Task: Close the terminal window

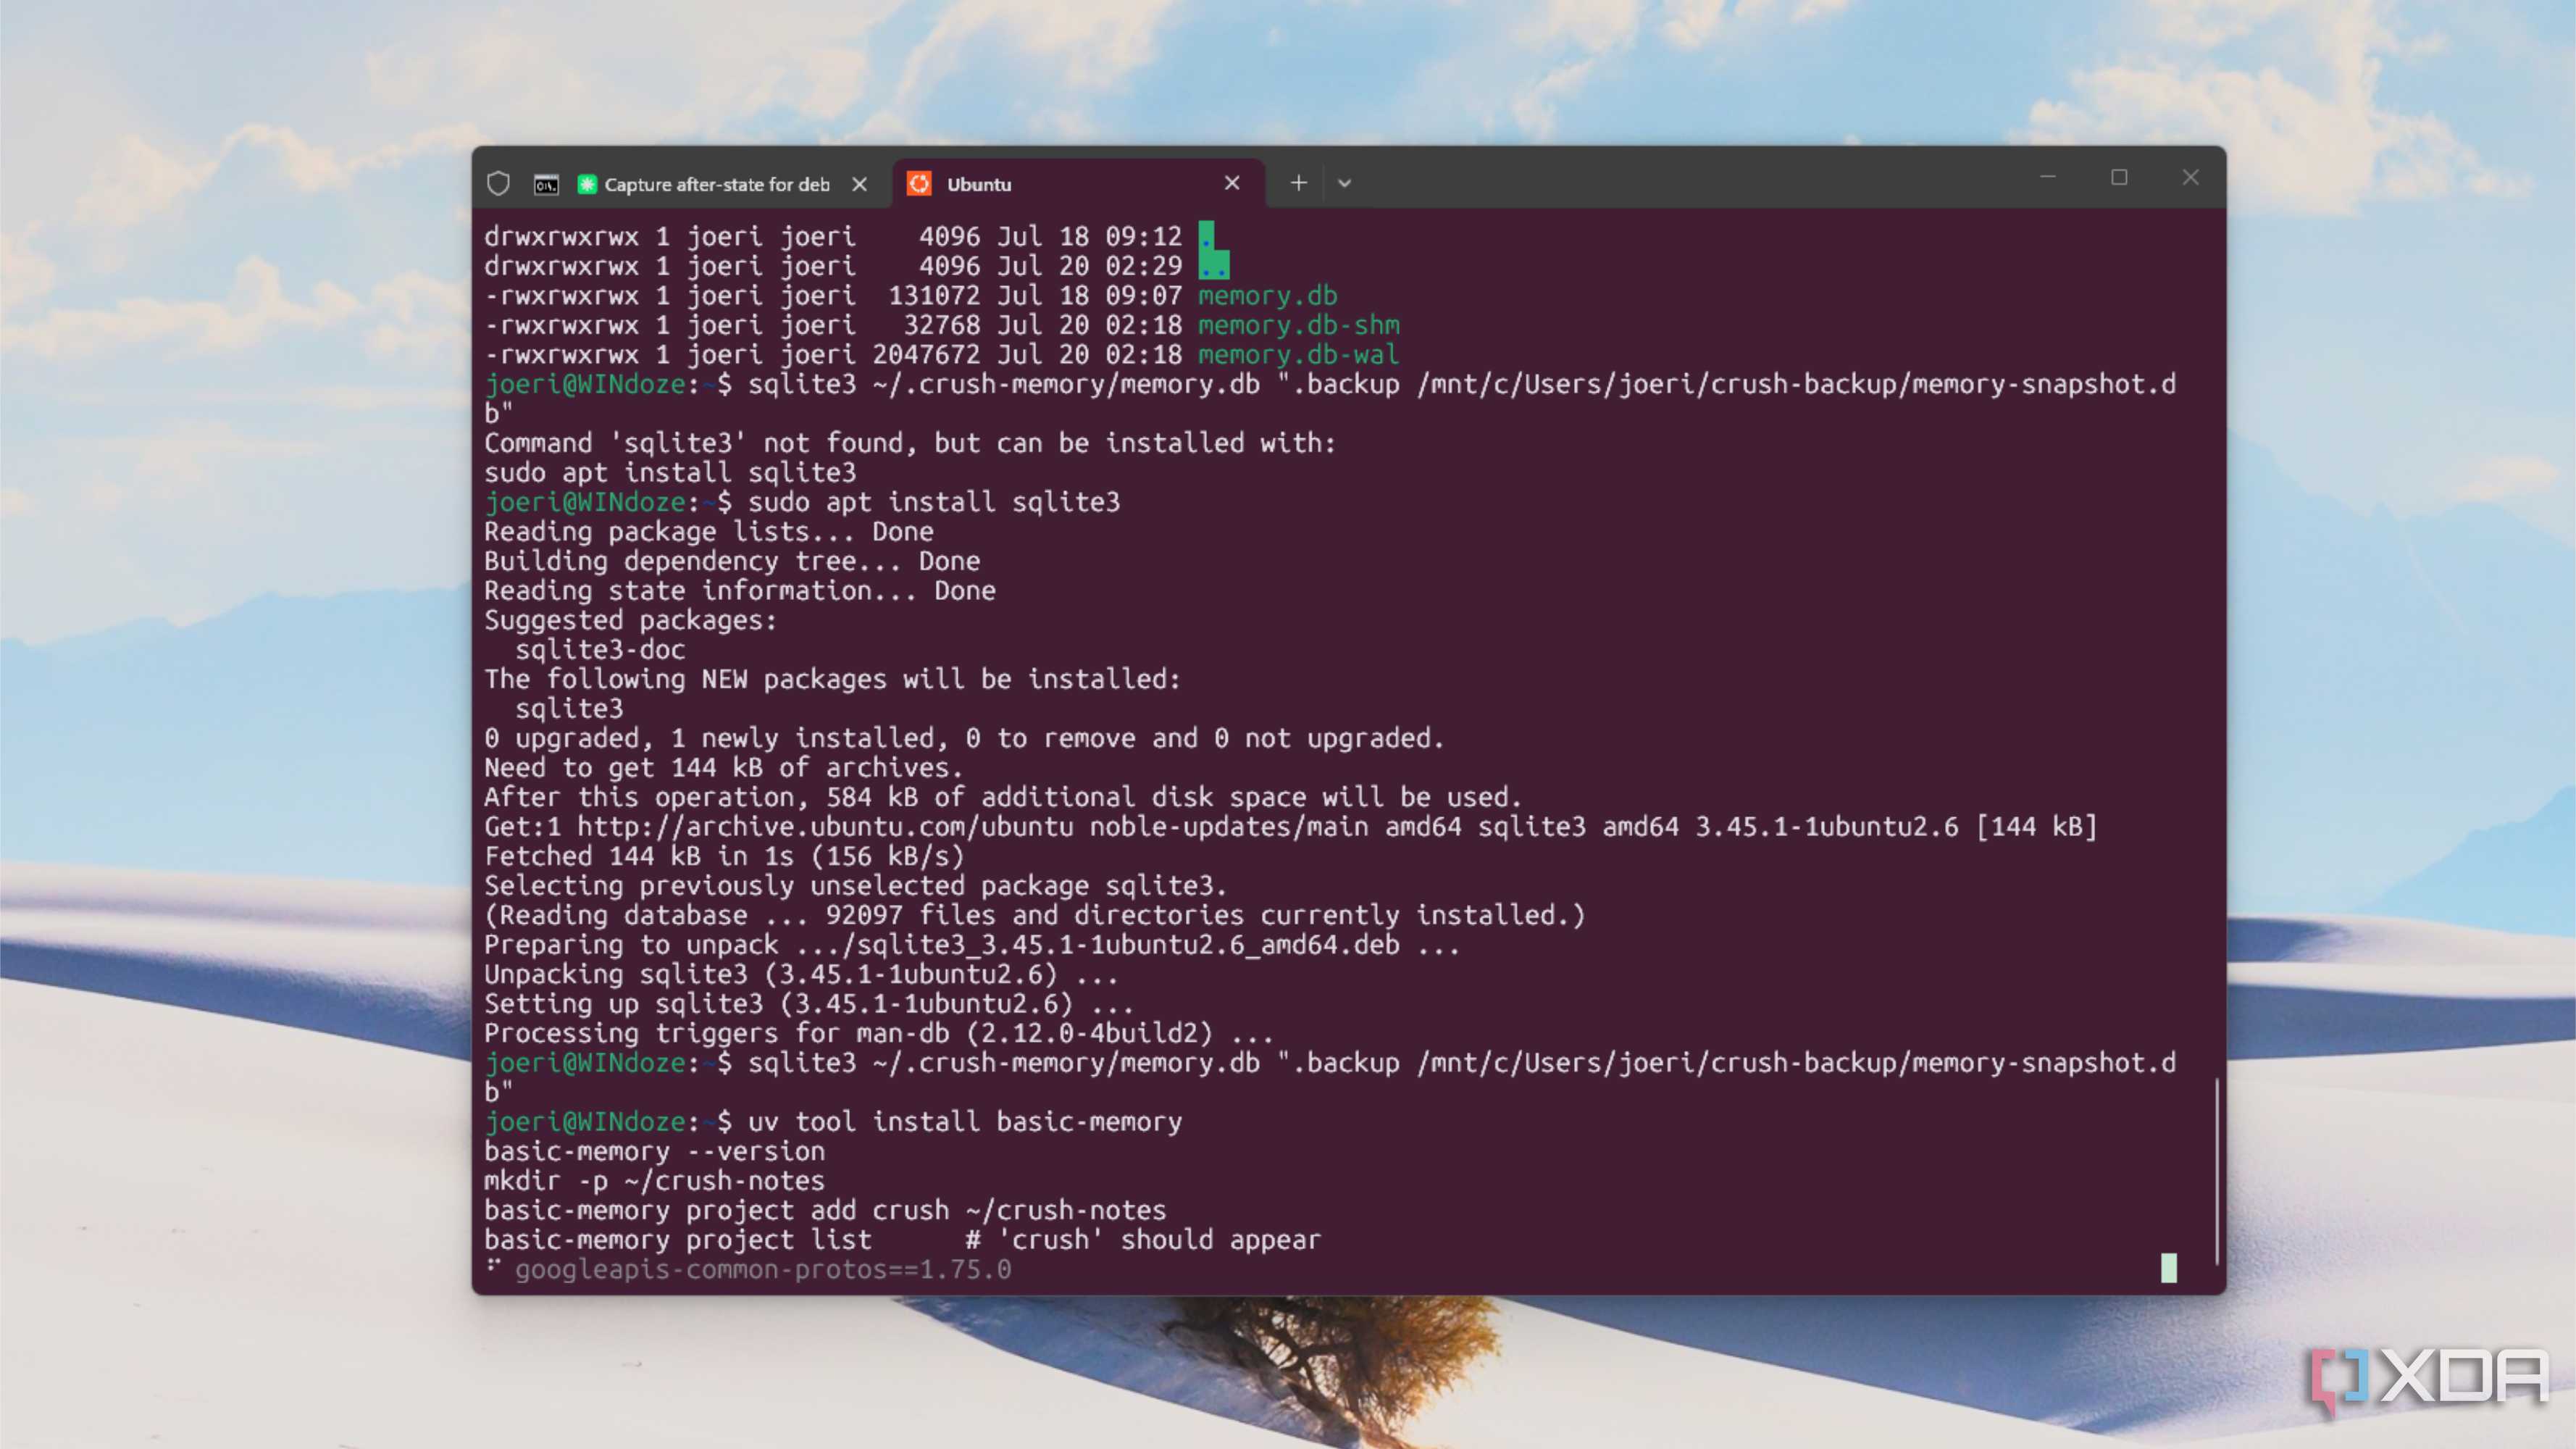Action: [2190, 177]
